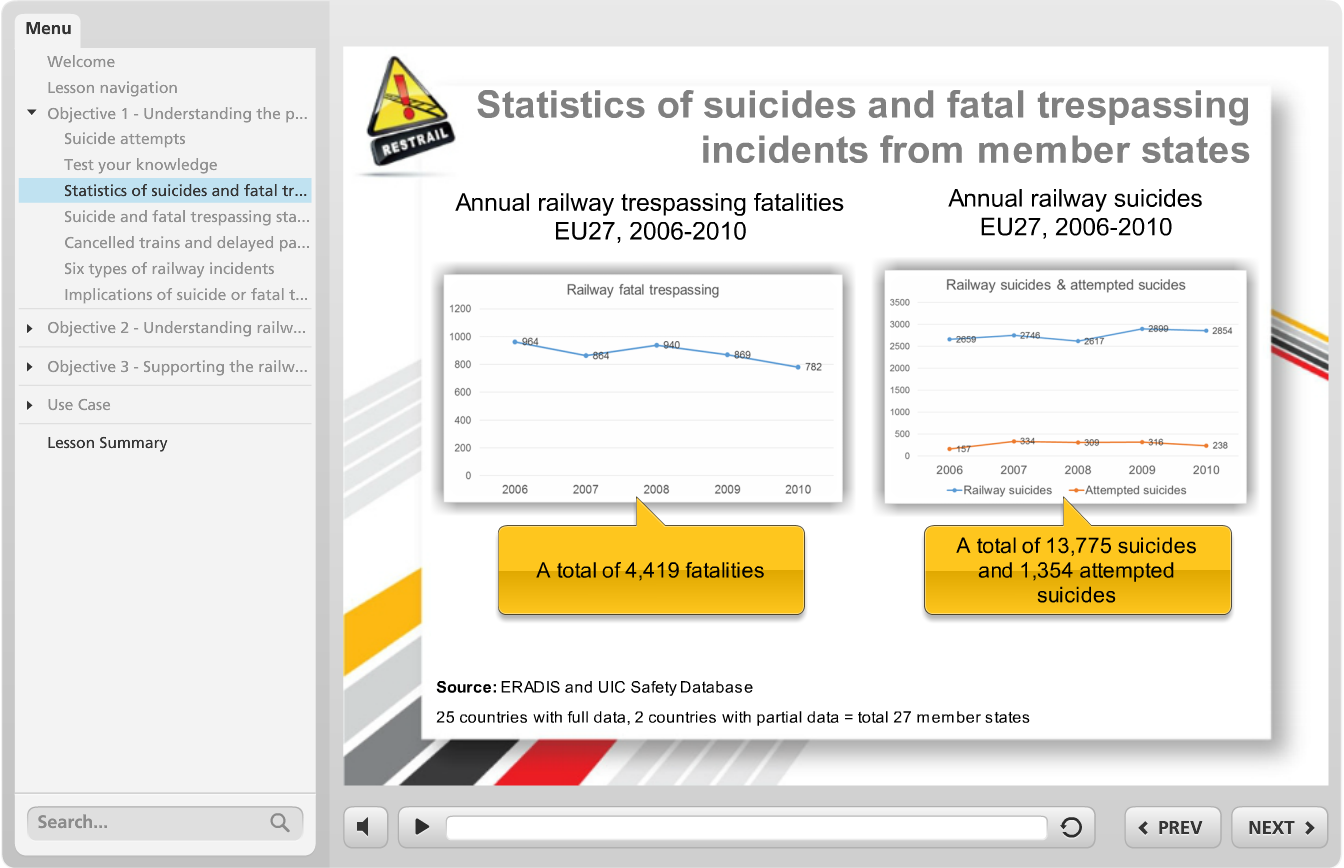The height and width of the screenshot is (868, 1344).
Task: Collapse the Objective 1 section arrow
Action: 32,113
